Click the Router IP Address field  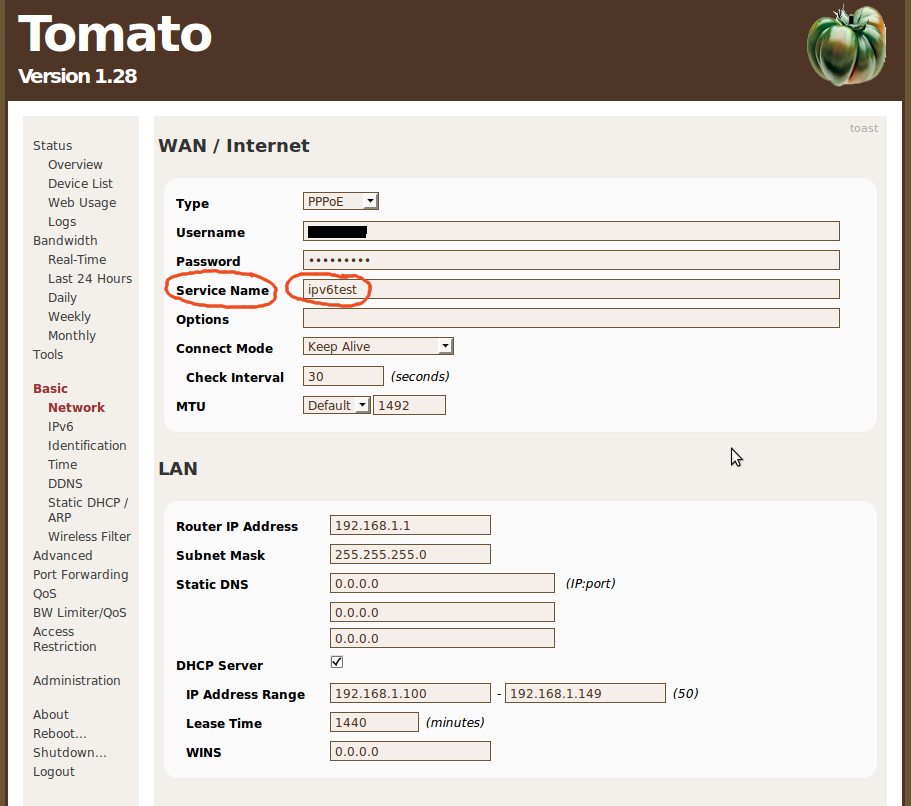(410, 525)
